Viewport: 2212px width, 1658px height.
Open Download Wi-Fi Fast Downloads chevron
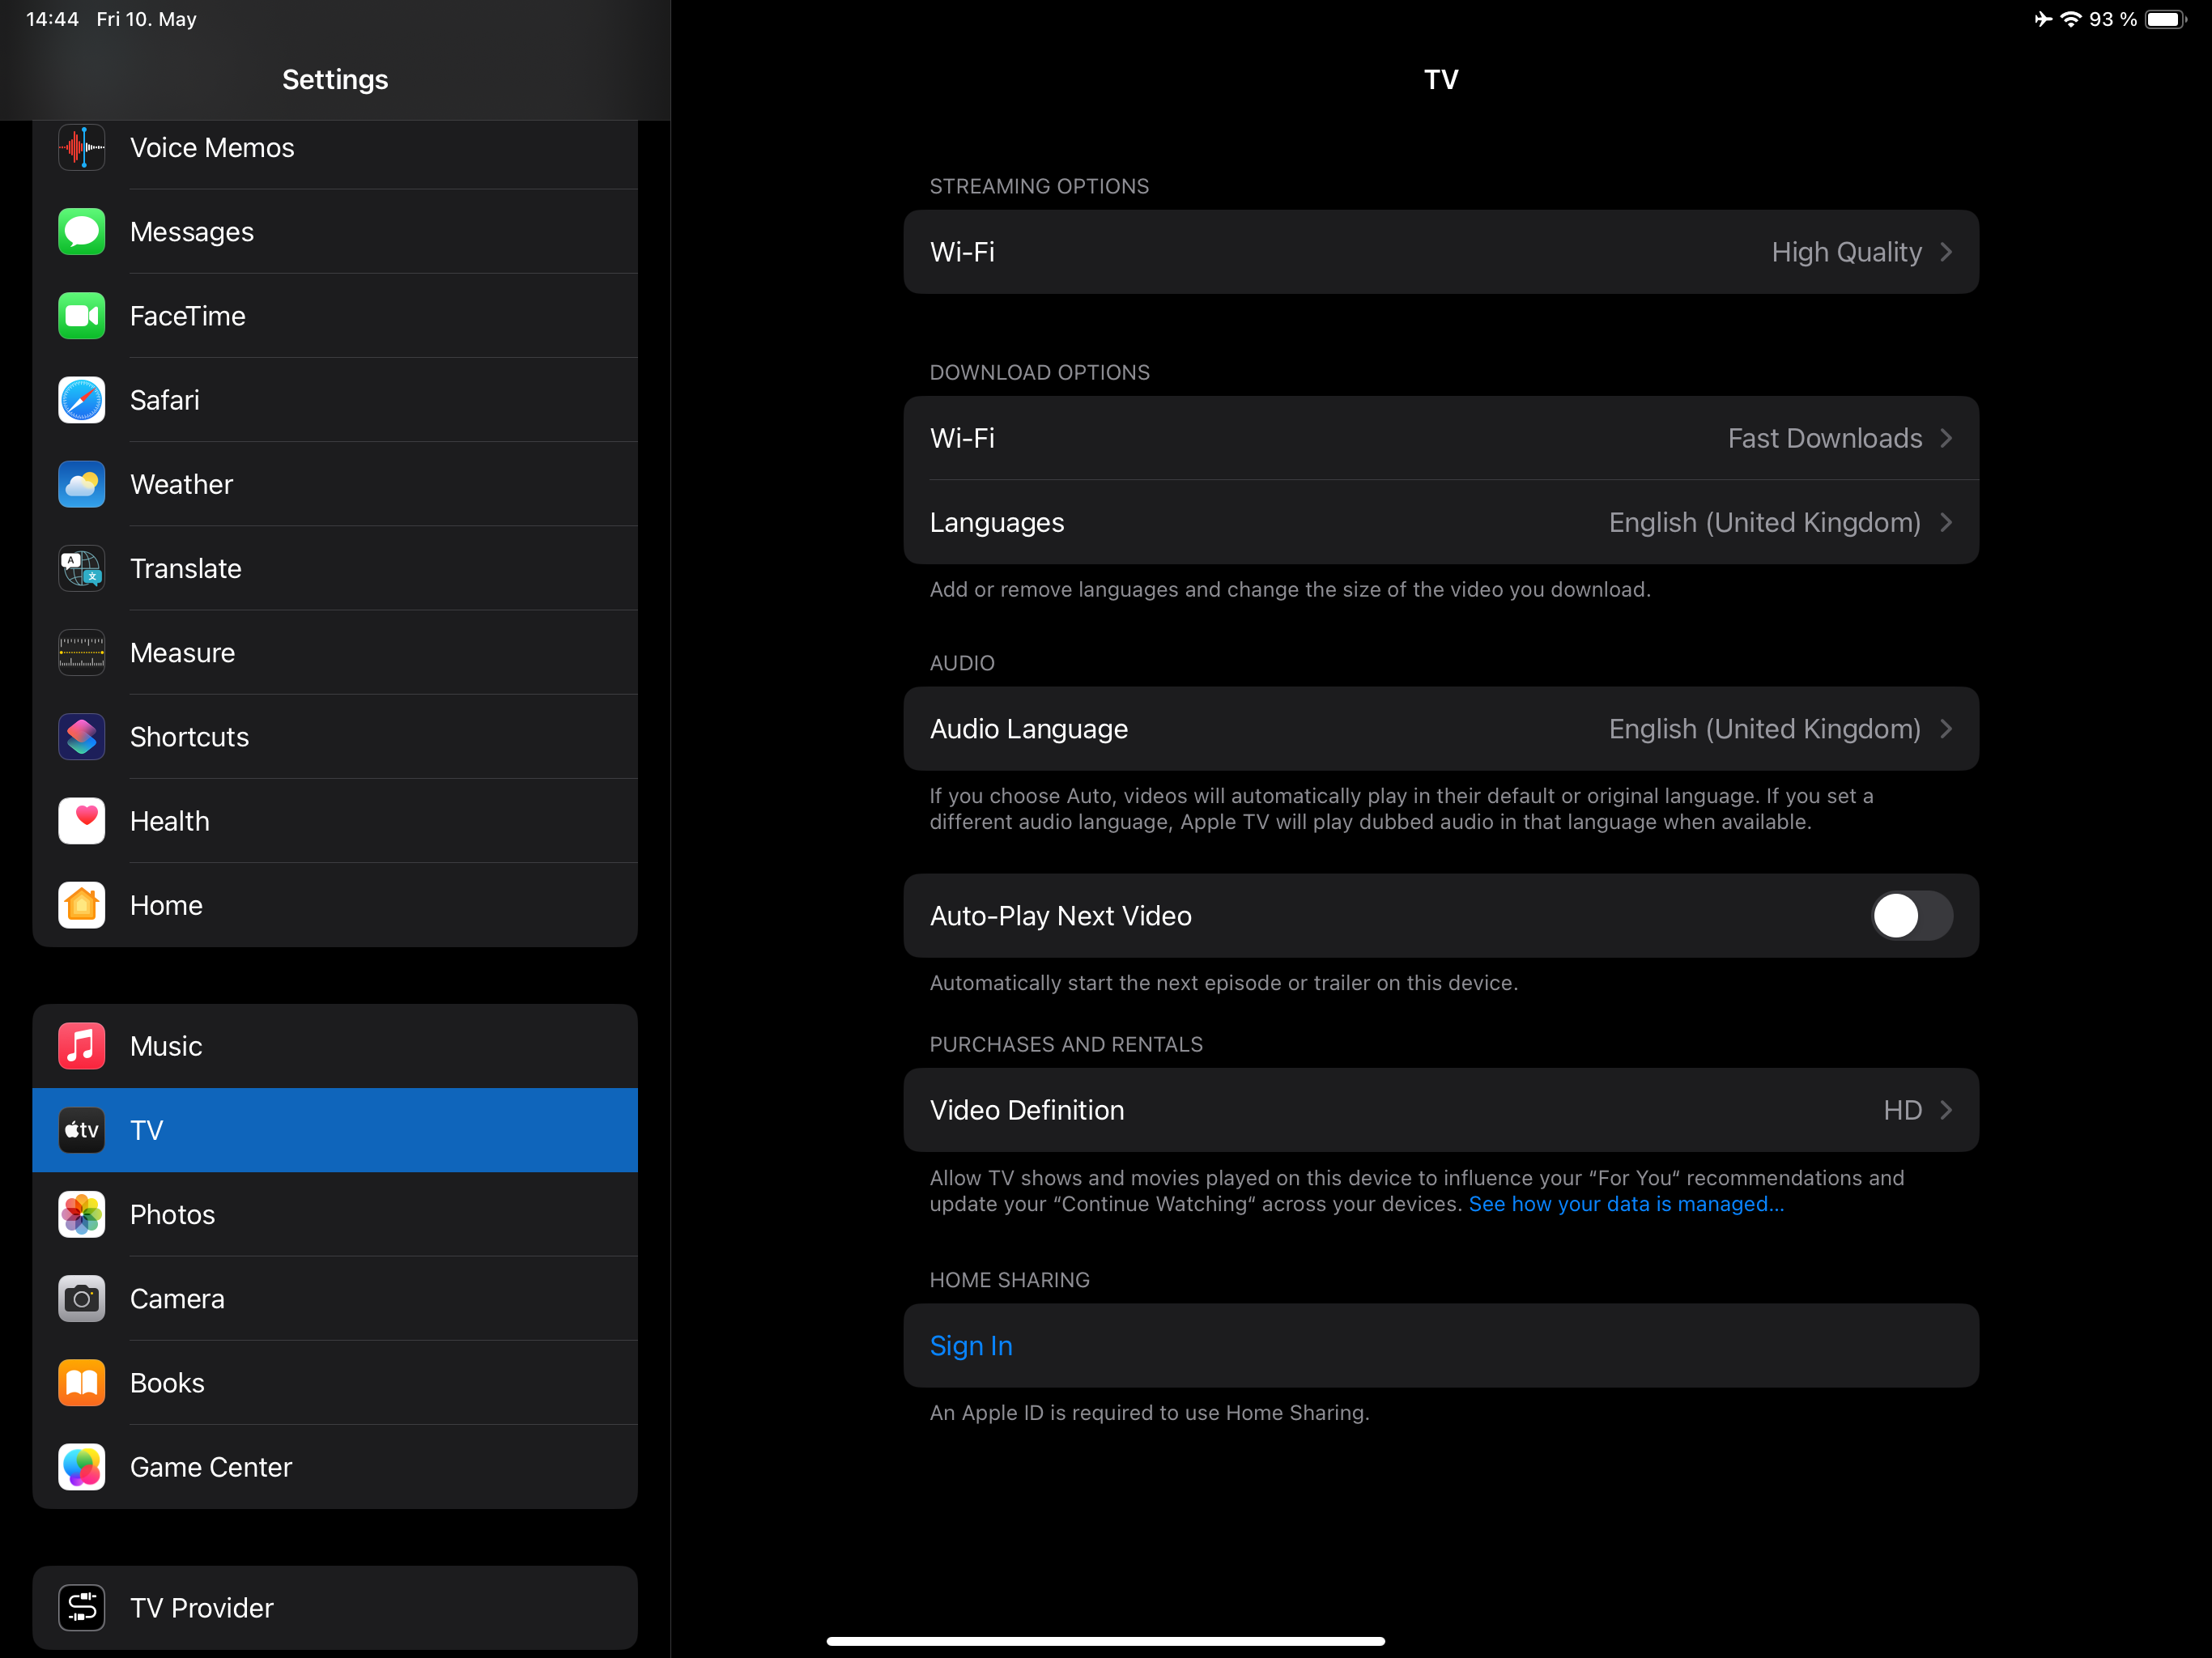coord(1945,438)
